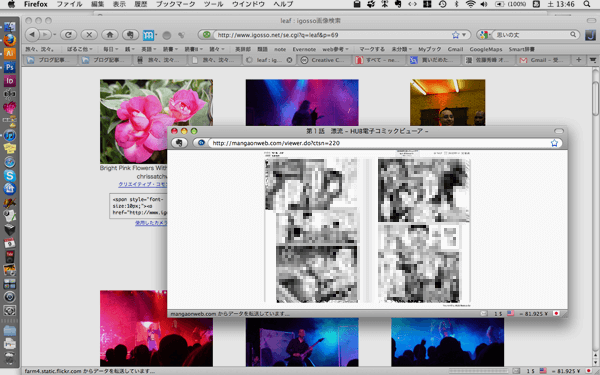
Task: Click the manga viewer URL field
Action: click(379, 143)
